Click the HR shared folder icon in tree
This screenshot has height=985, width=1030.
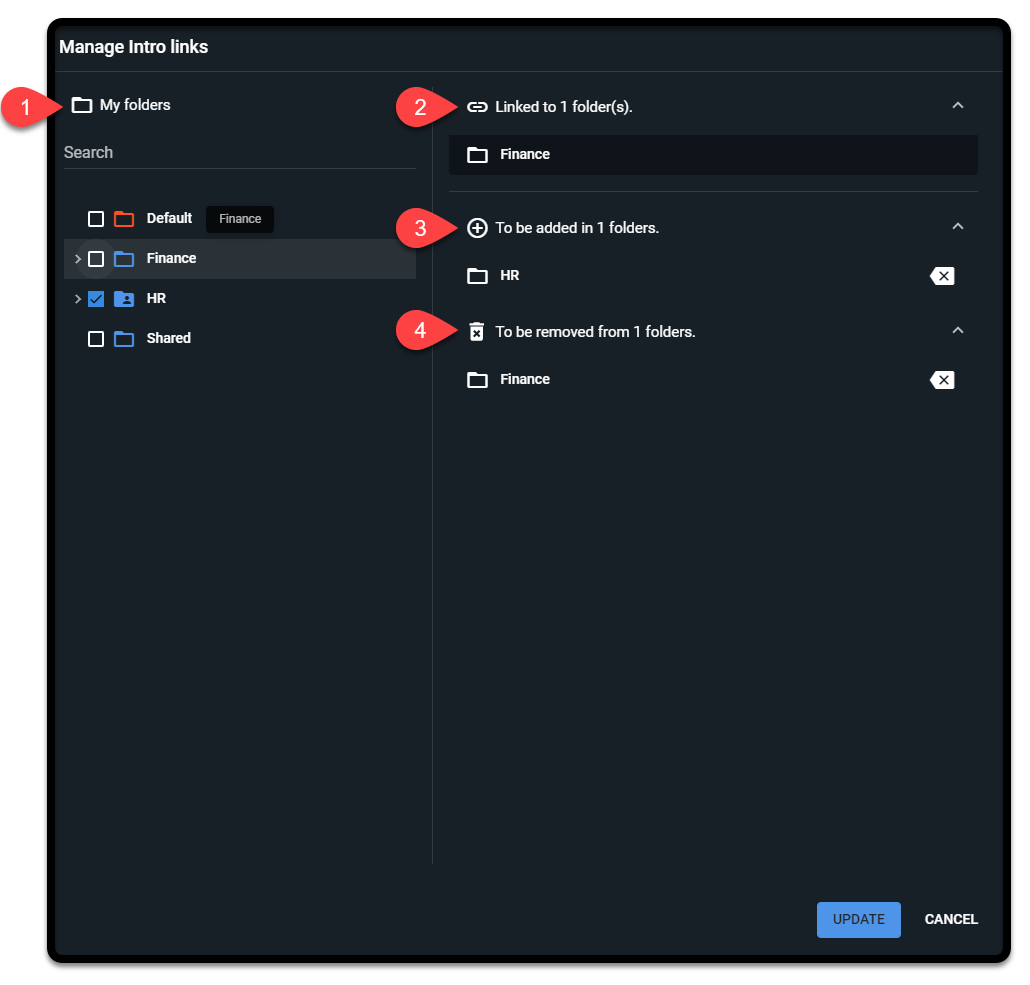click(124, 299)
